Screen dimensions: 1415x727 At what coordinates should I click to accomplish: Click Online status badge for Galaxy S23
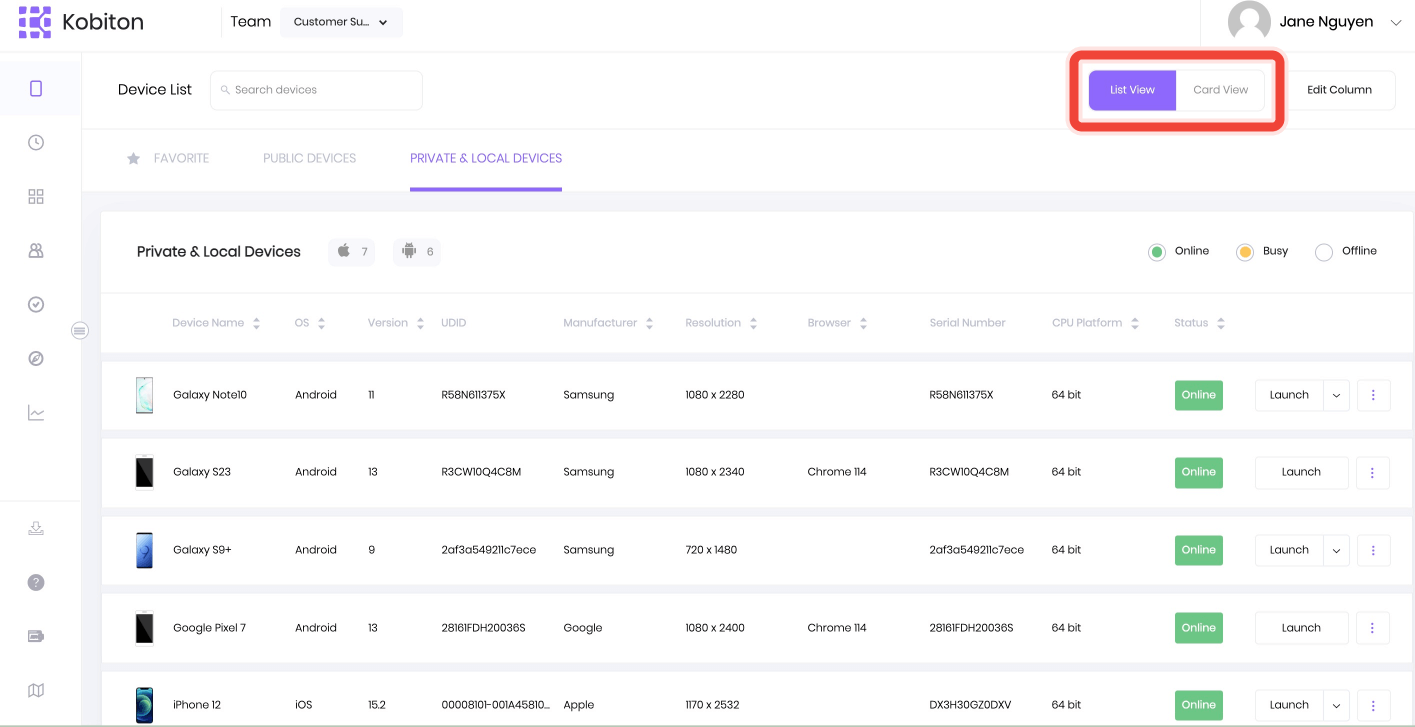coord(1198,472)
